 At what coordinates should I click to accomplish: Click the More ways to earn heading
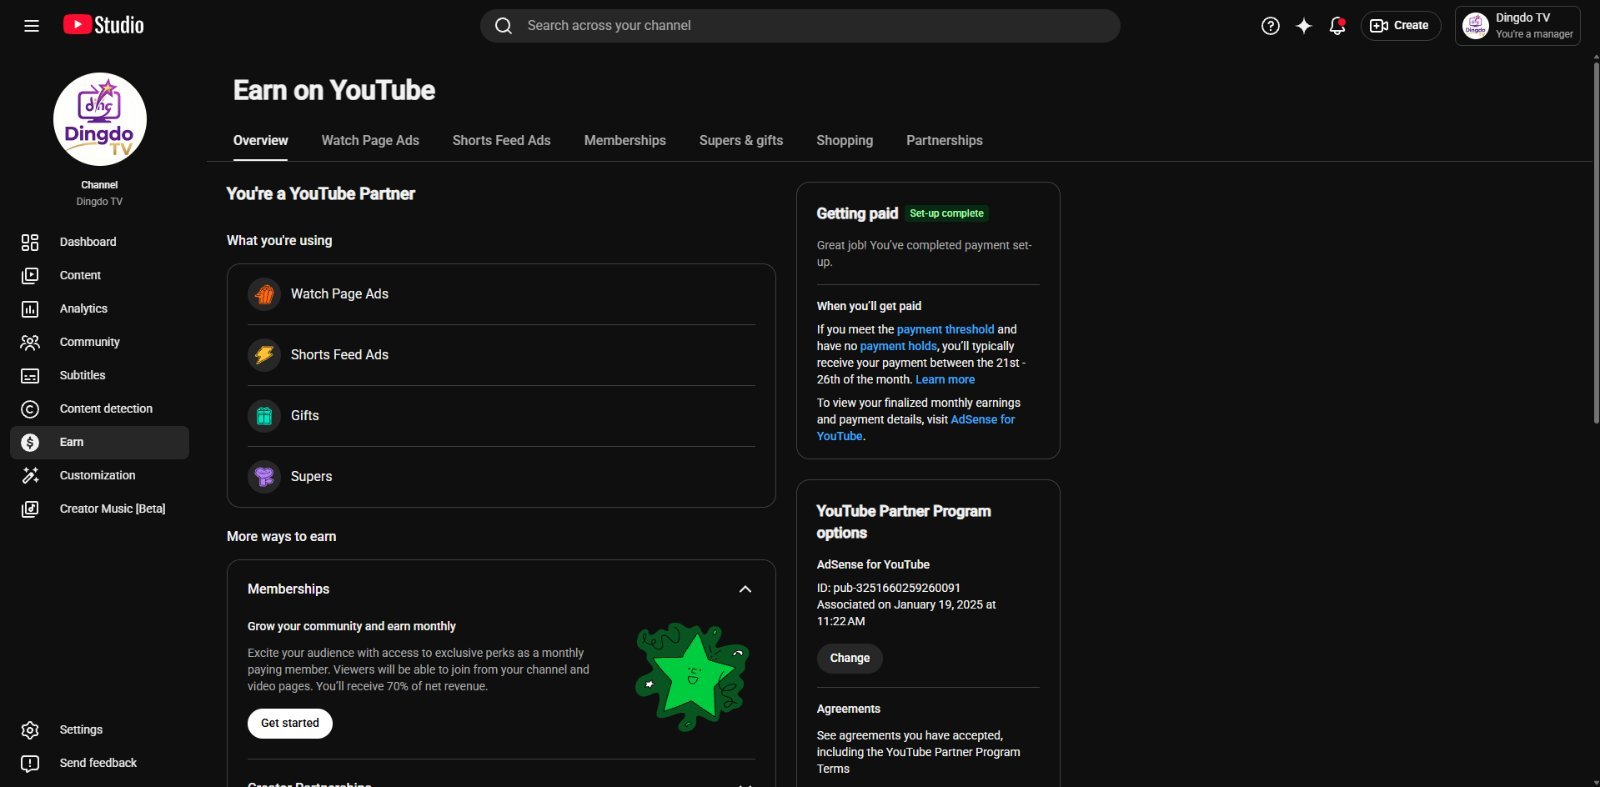tap(281, 537)
